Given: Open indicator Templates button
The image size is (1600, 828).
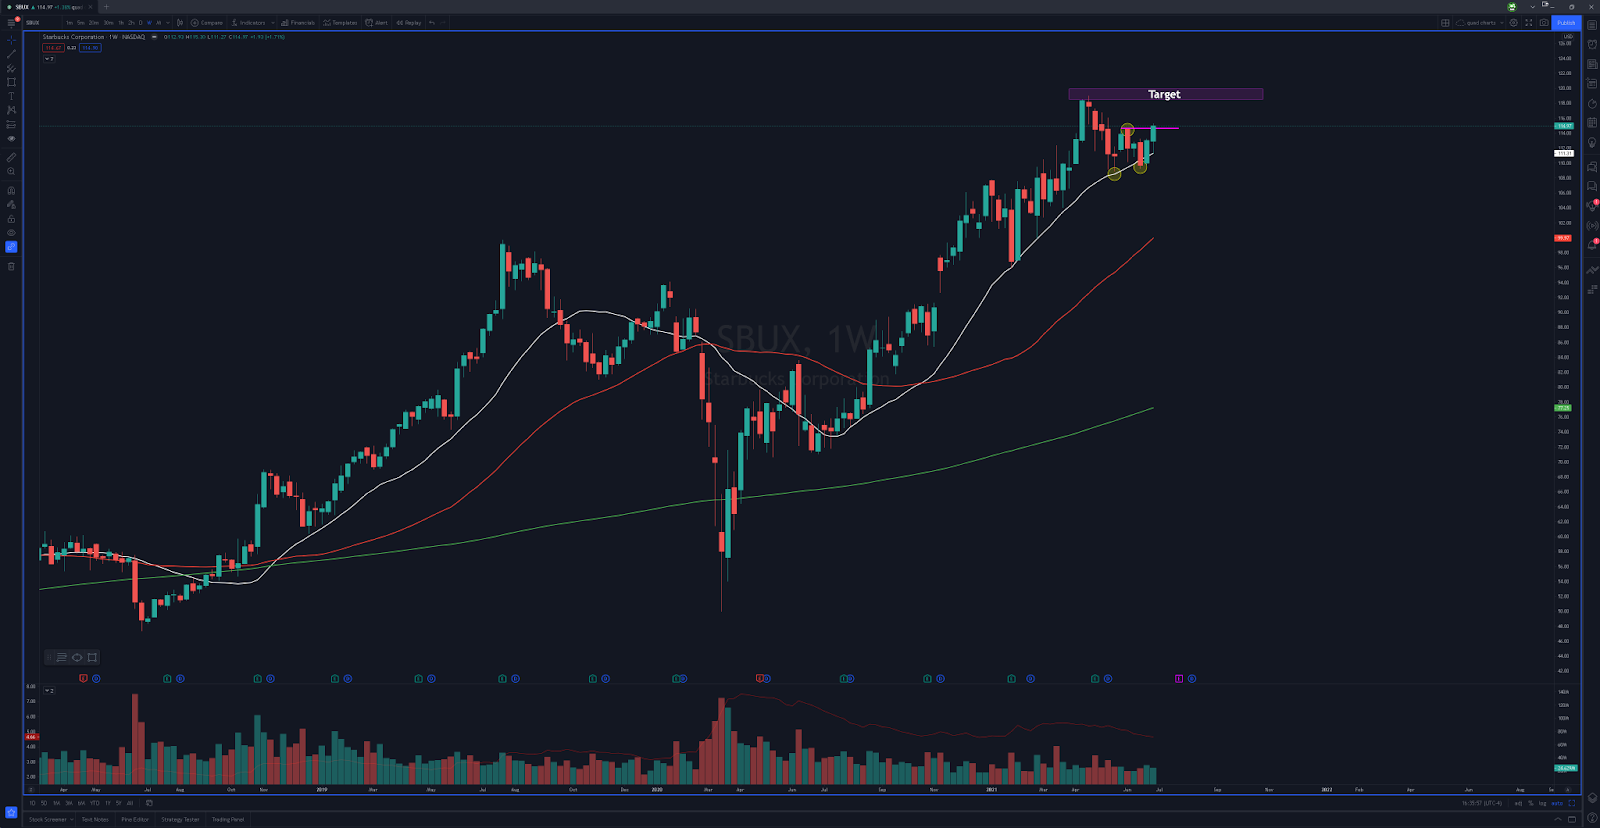Looking at the screenshot, I should (340, 22).
